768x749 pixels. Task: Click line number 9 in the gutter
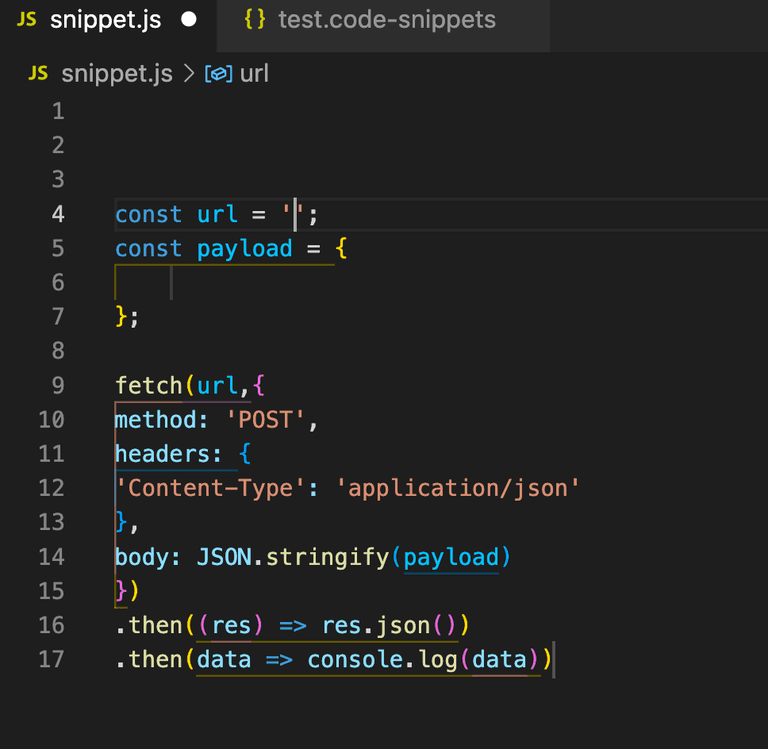tap(58, 386)
